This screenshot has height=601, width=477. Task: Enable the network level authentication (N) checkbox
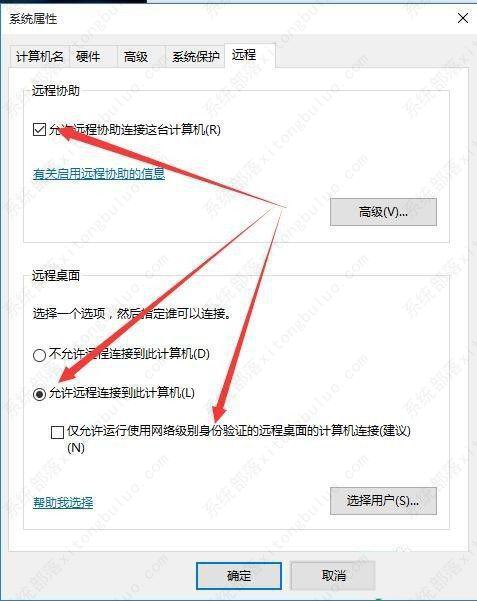click(x=58, y=432)
